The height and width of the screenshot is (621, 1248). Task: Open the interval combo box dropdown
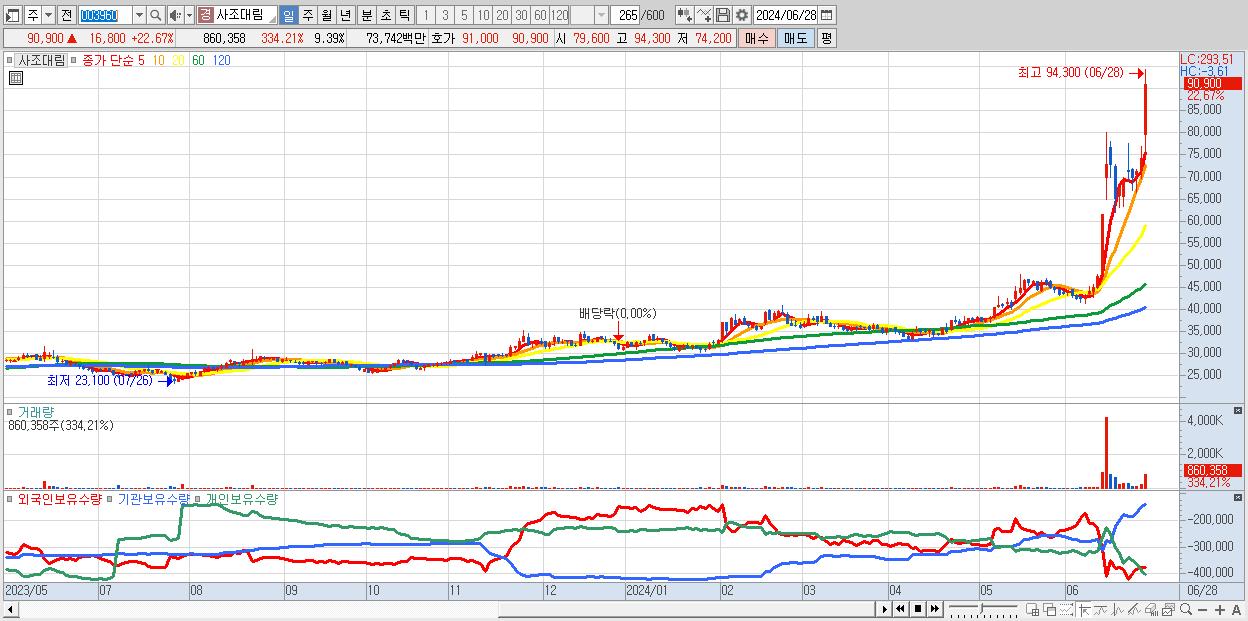click(601, 15)
